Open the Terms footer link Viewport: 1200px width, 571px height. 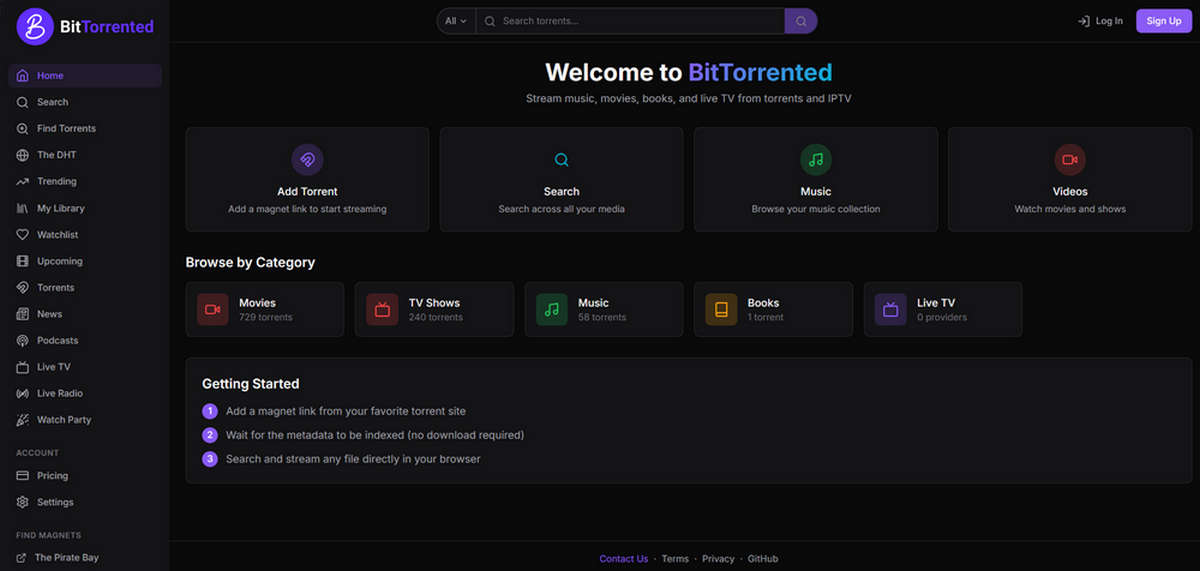click(675, 559)
